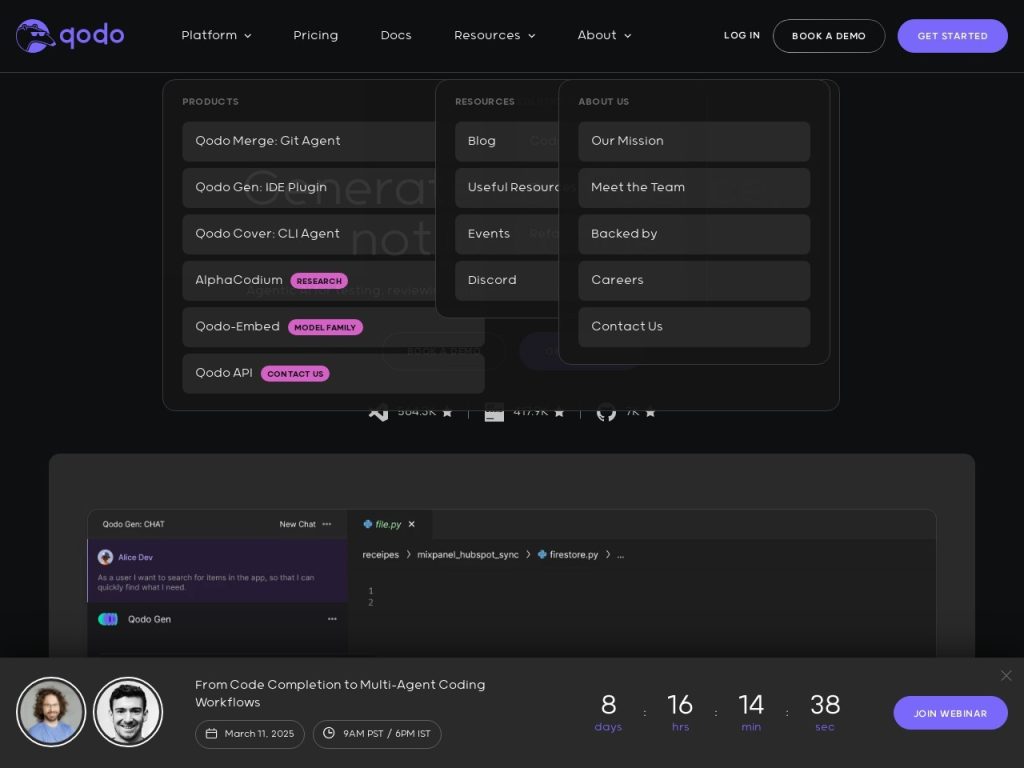Click the mixpanel_hubspot_sync breadcrumb
The width and height of the screenshot is (1024, 768).
click(x=468, y=554)
